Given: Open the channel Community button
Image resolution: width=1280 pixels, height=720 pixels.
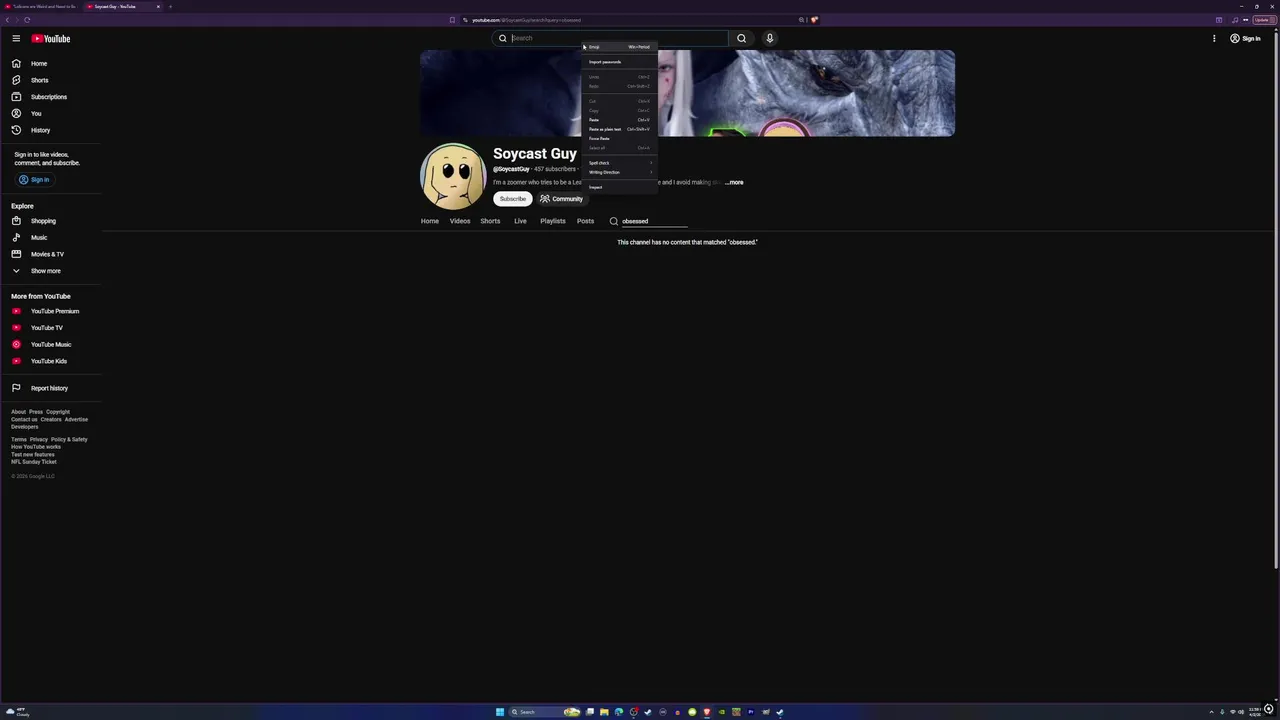Looking at the screenshot, I should 561,199.
